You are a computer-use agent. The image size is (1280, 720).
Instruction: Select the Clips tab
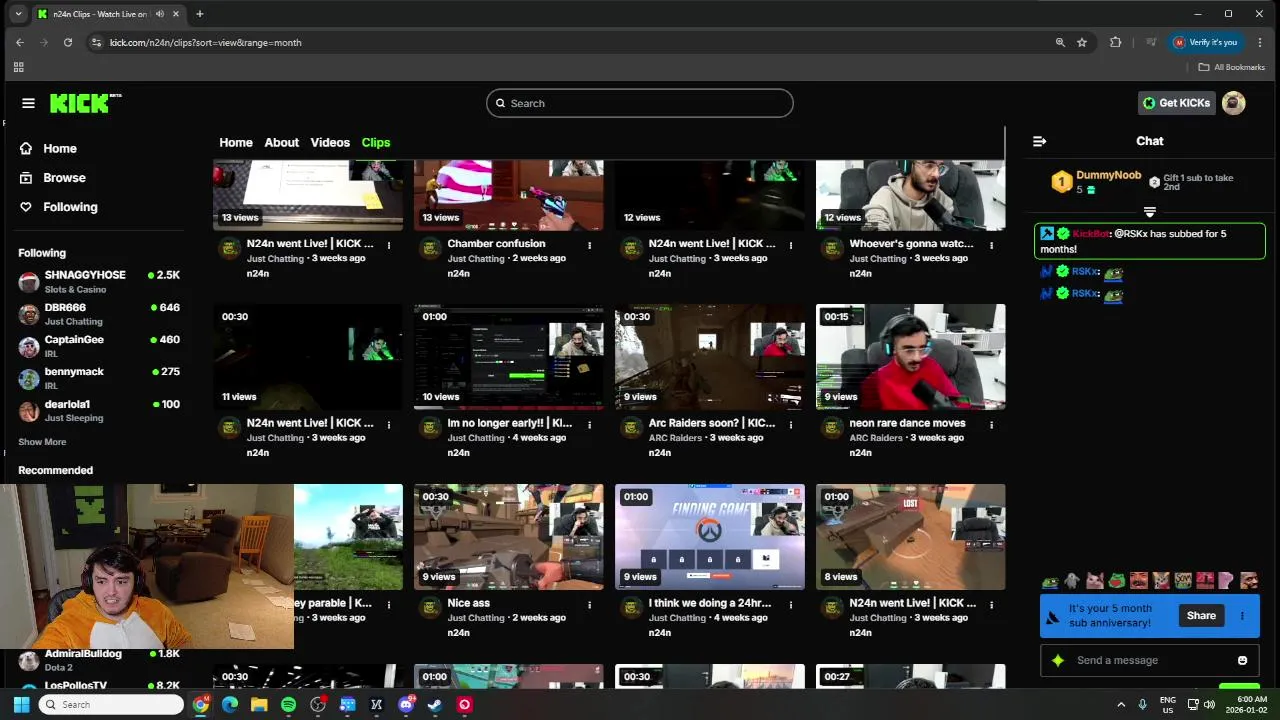[x=376, y=142]
